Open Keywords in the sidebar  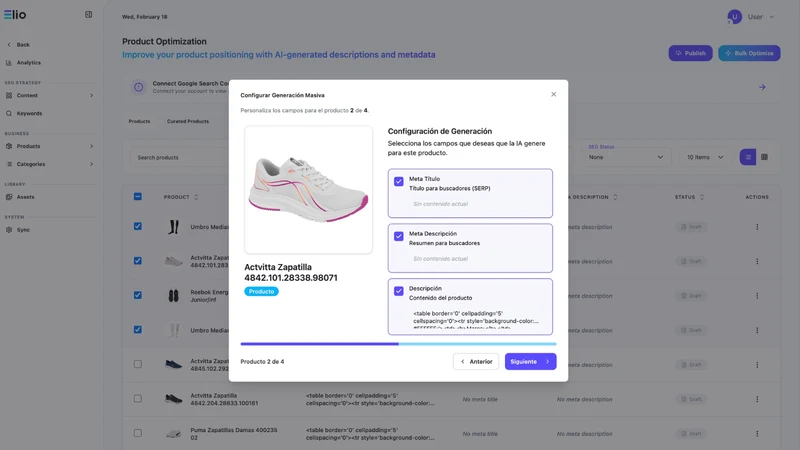click(29, 113)
